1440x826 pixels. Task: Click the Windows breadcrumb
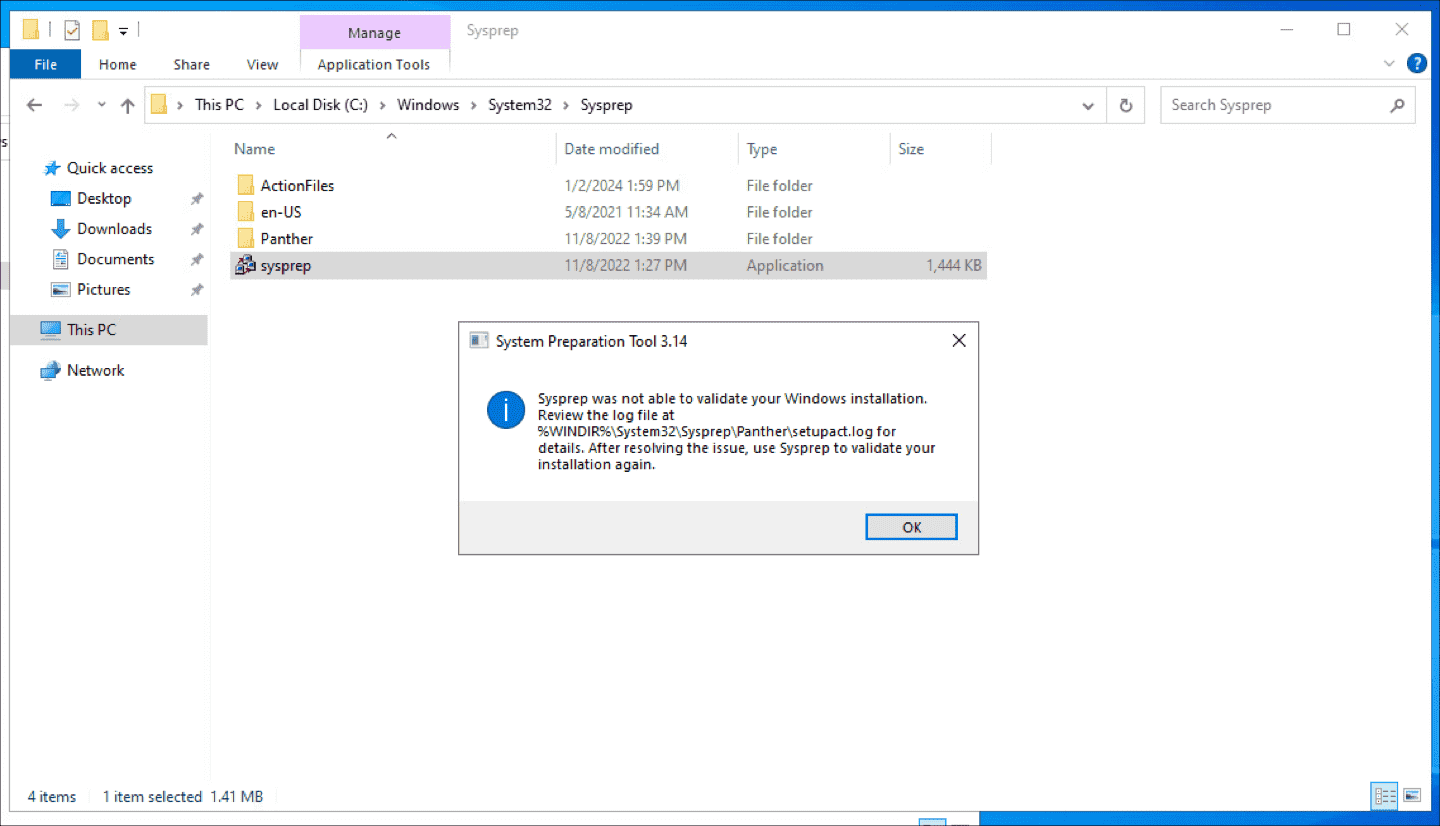pyautogui.click(x=428, y=105)
